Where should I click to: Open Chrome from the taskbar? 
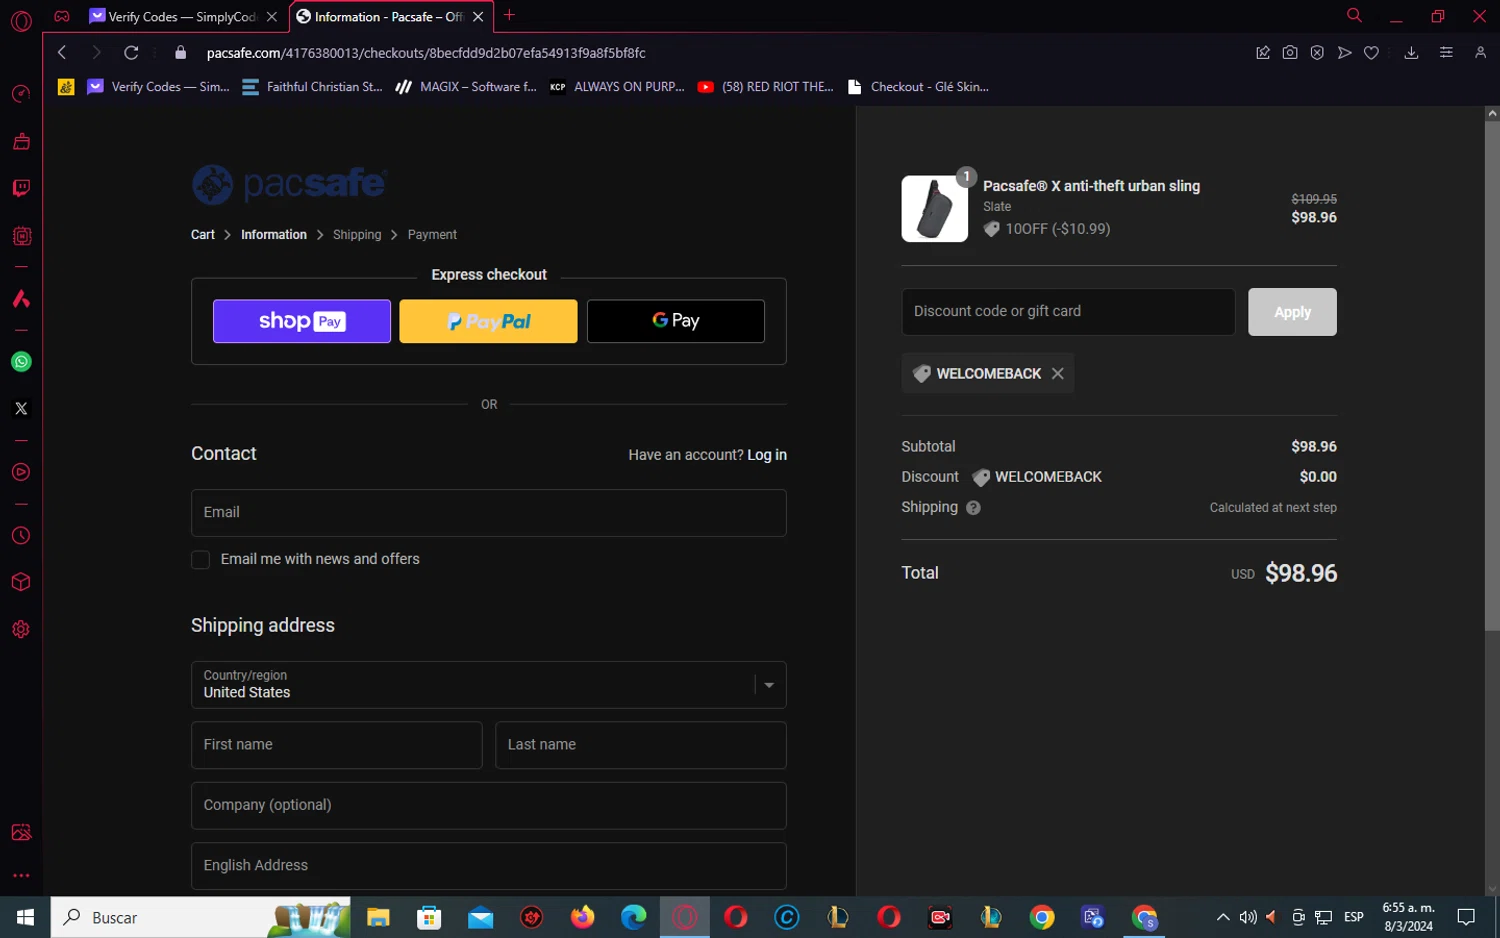pos(1042,917)
